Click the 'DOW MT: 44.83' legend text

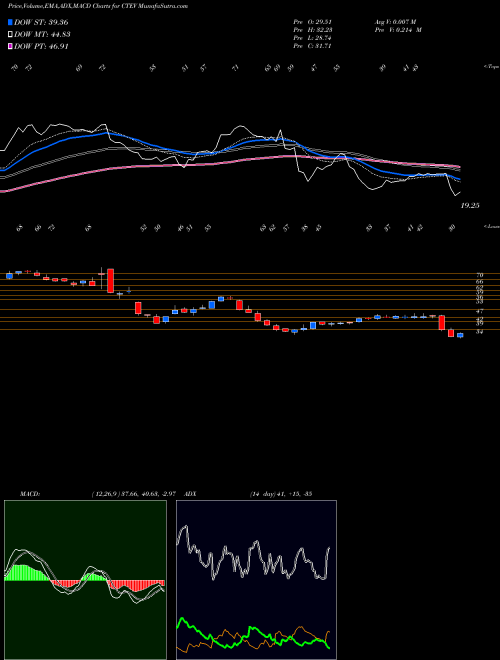tap(42, 35)
